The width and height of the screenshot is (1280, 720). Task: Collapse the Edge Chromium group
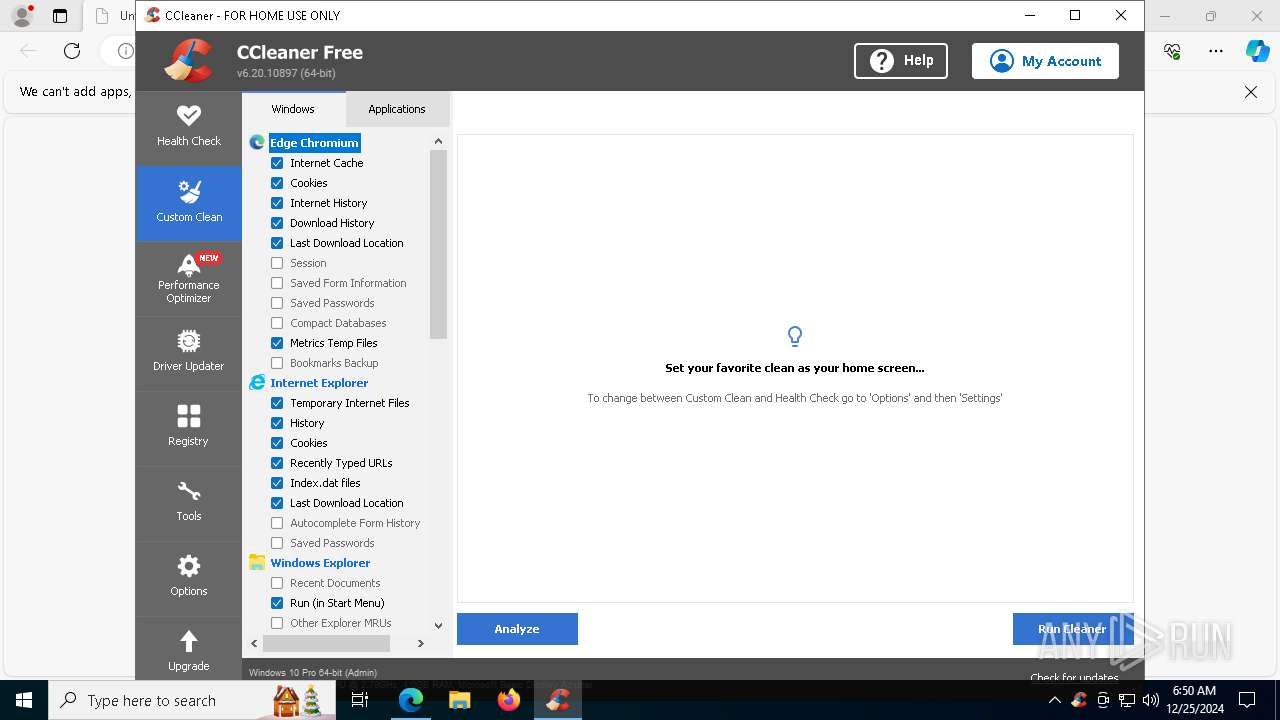314,143
